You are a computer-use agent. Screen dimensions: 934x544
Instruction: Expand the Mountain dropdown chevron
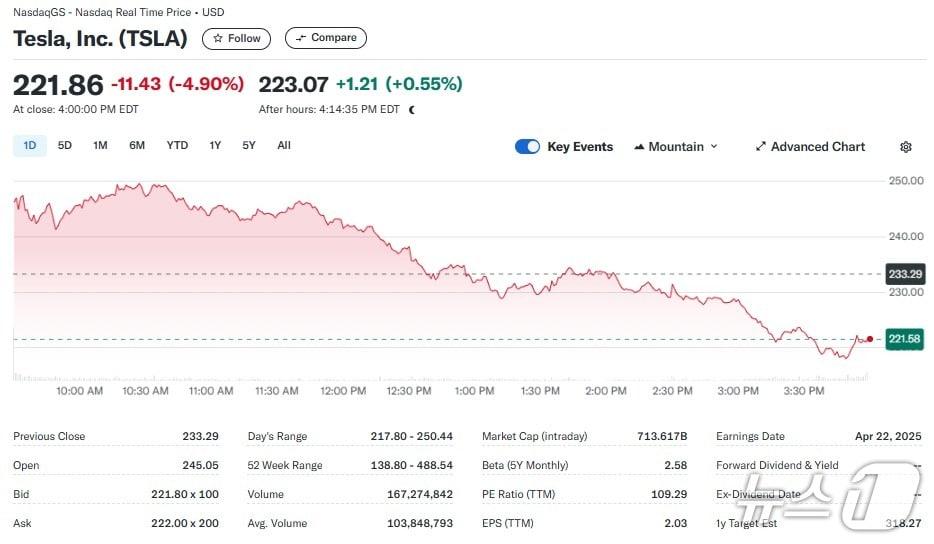pyautogui.click(x=714, y=147)
